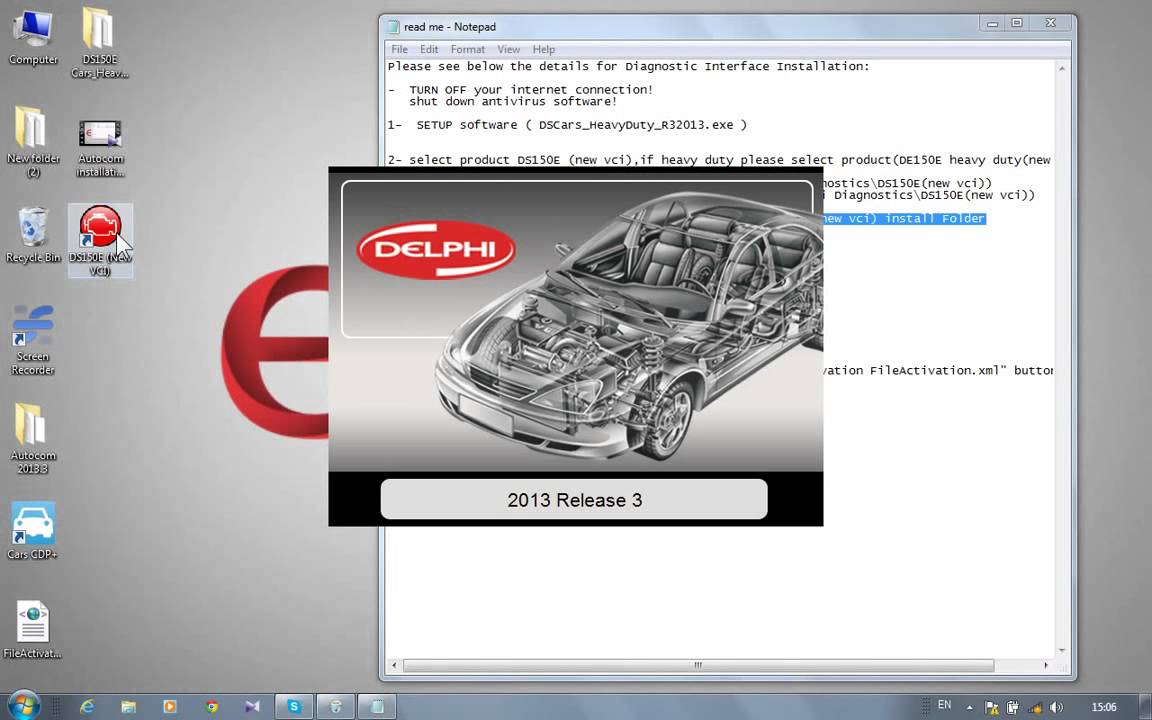1152x720 pixels.
Task: Select the FileActivation file on desktop
Action: click(x=33, y=630)
